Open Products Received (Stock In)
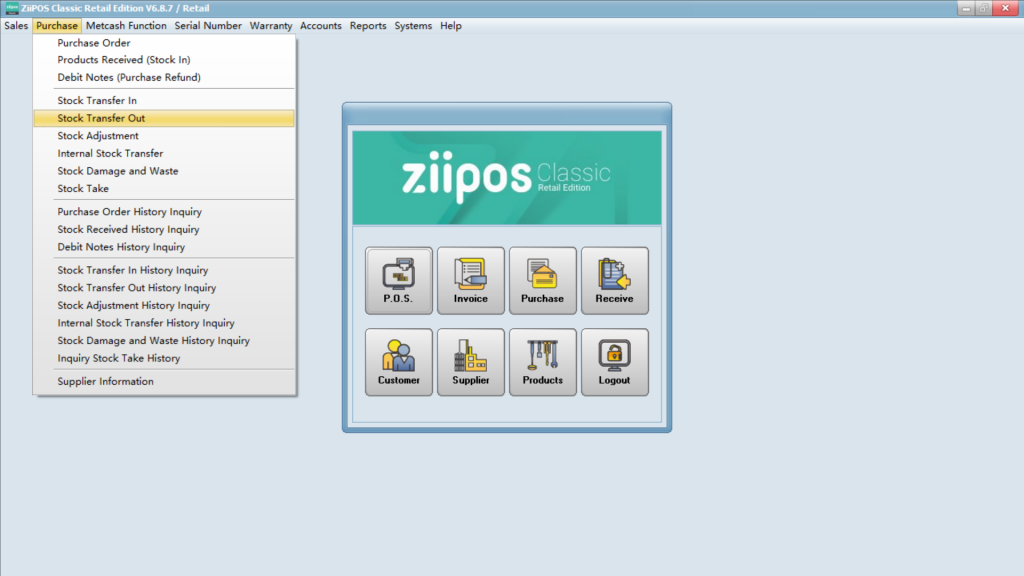Image resolution: width=1024 pixels, height=576 pixels. [x=123, y=60]
